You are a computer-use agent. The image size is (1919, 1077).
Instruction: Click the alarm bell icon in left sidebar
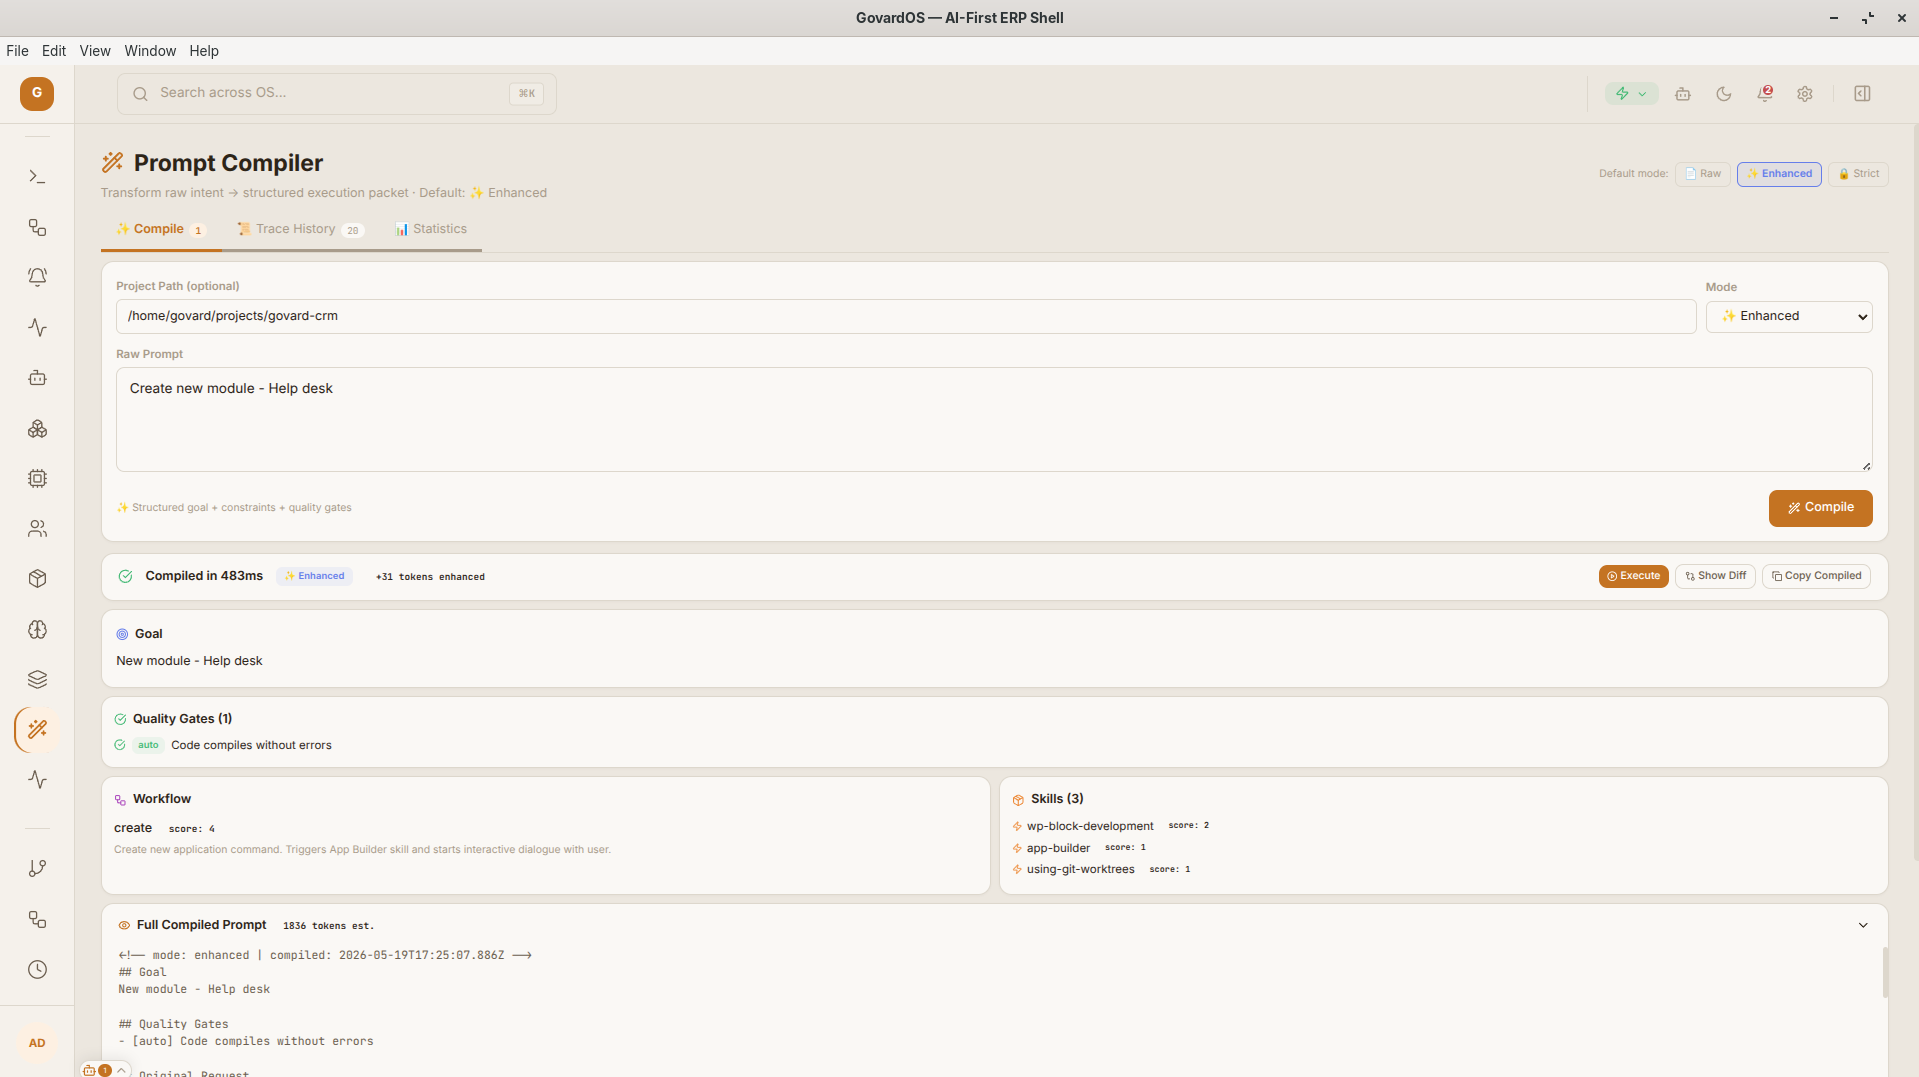click(37, 277)
